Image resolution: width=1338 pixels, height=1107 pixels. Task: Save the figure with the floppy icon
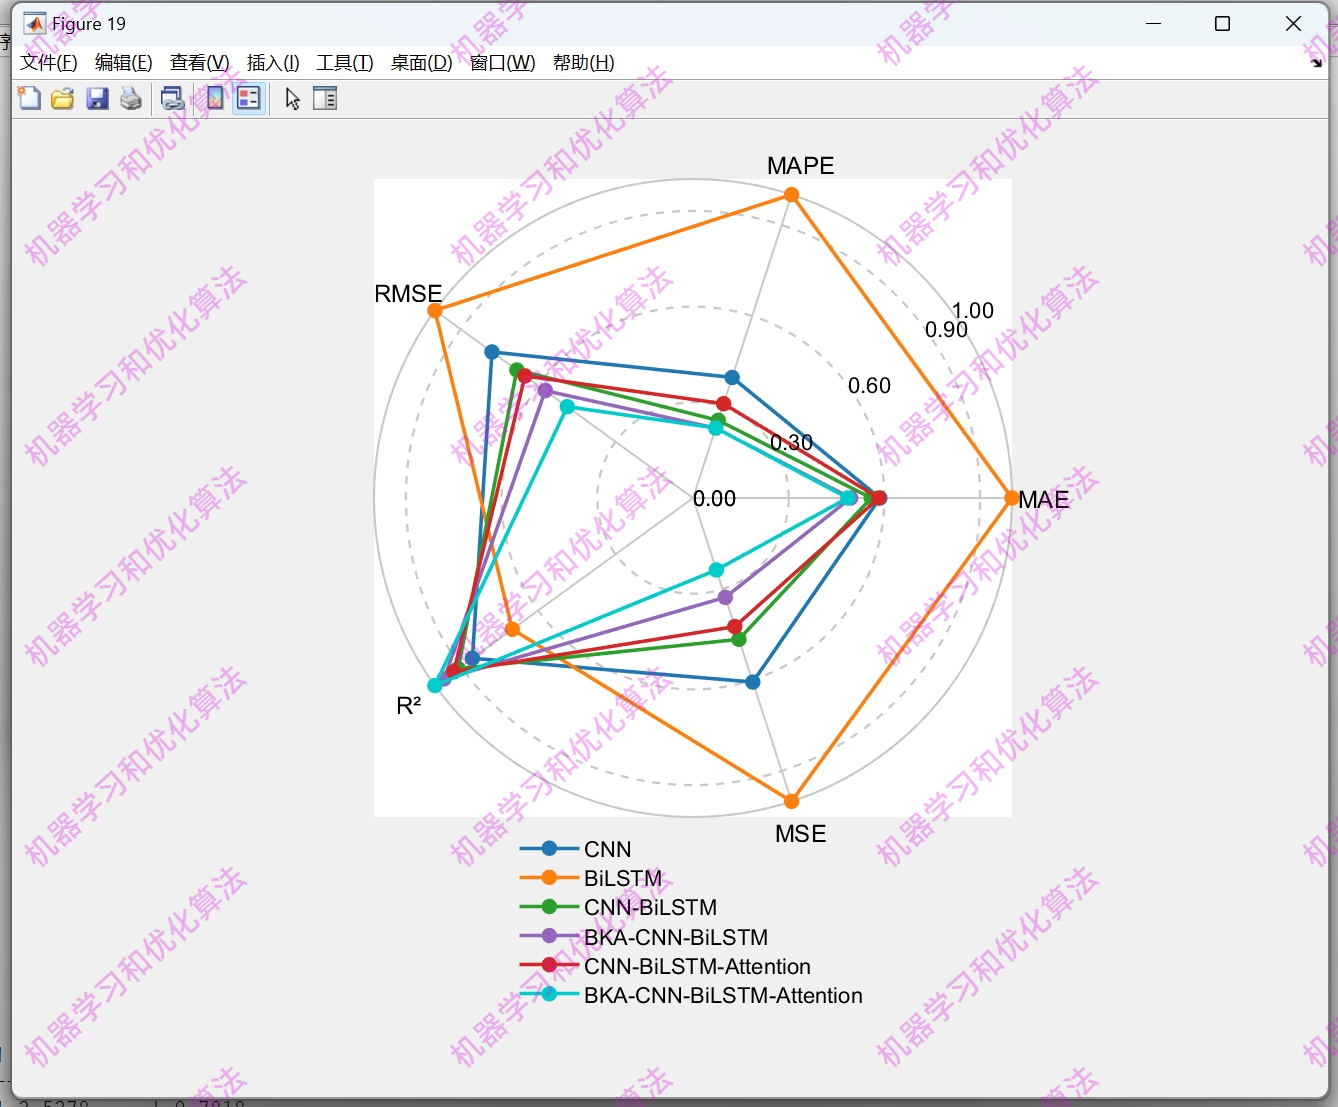click(x=97, y=98)
